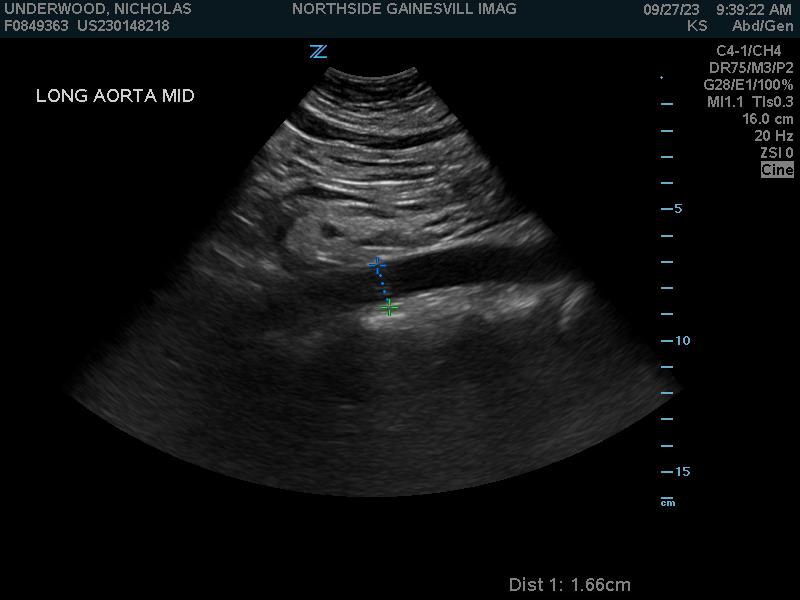The image size is (800, 600).
Task: Click the cm unit label below scale
Action: (667, 502)
